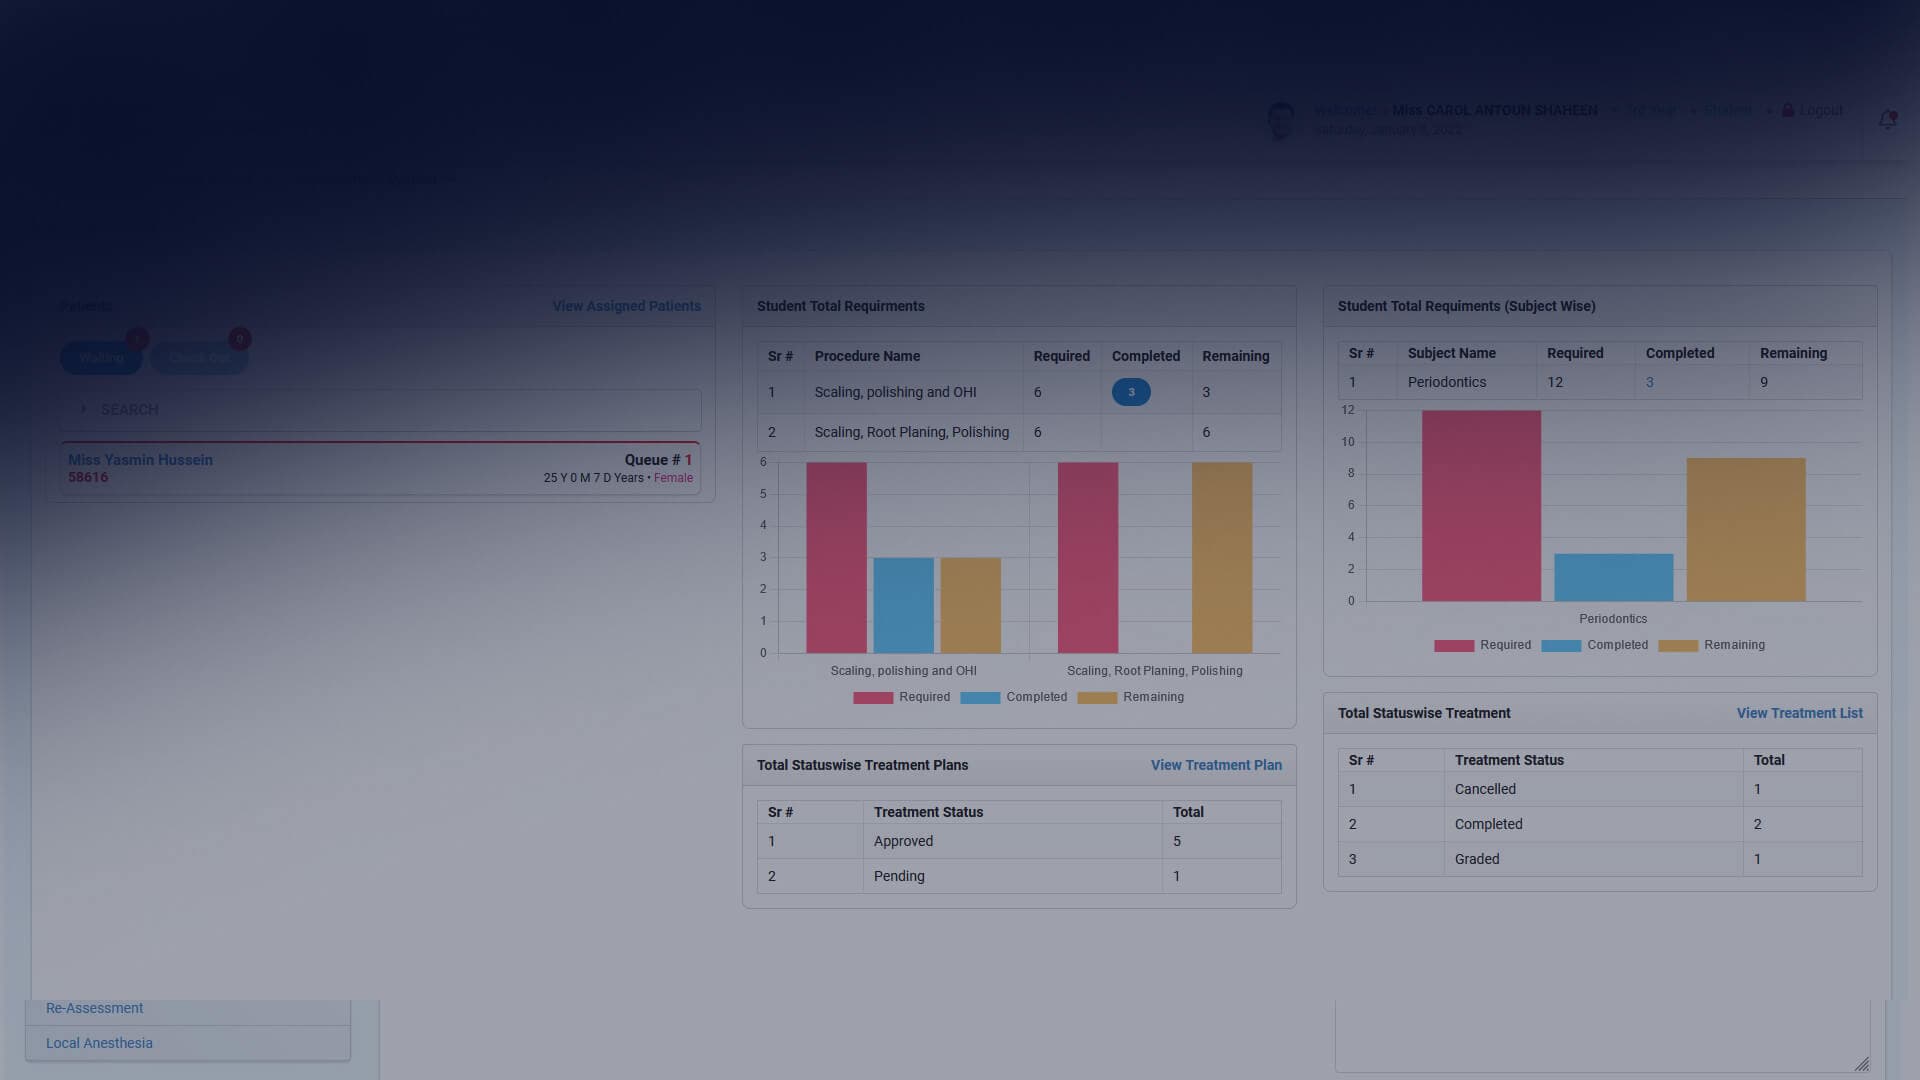Select the Waiting patients tab
Viewport: 1920px width, 1080px height.
(101, 358)
